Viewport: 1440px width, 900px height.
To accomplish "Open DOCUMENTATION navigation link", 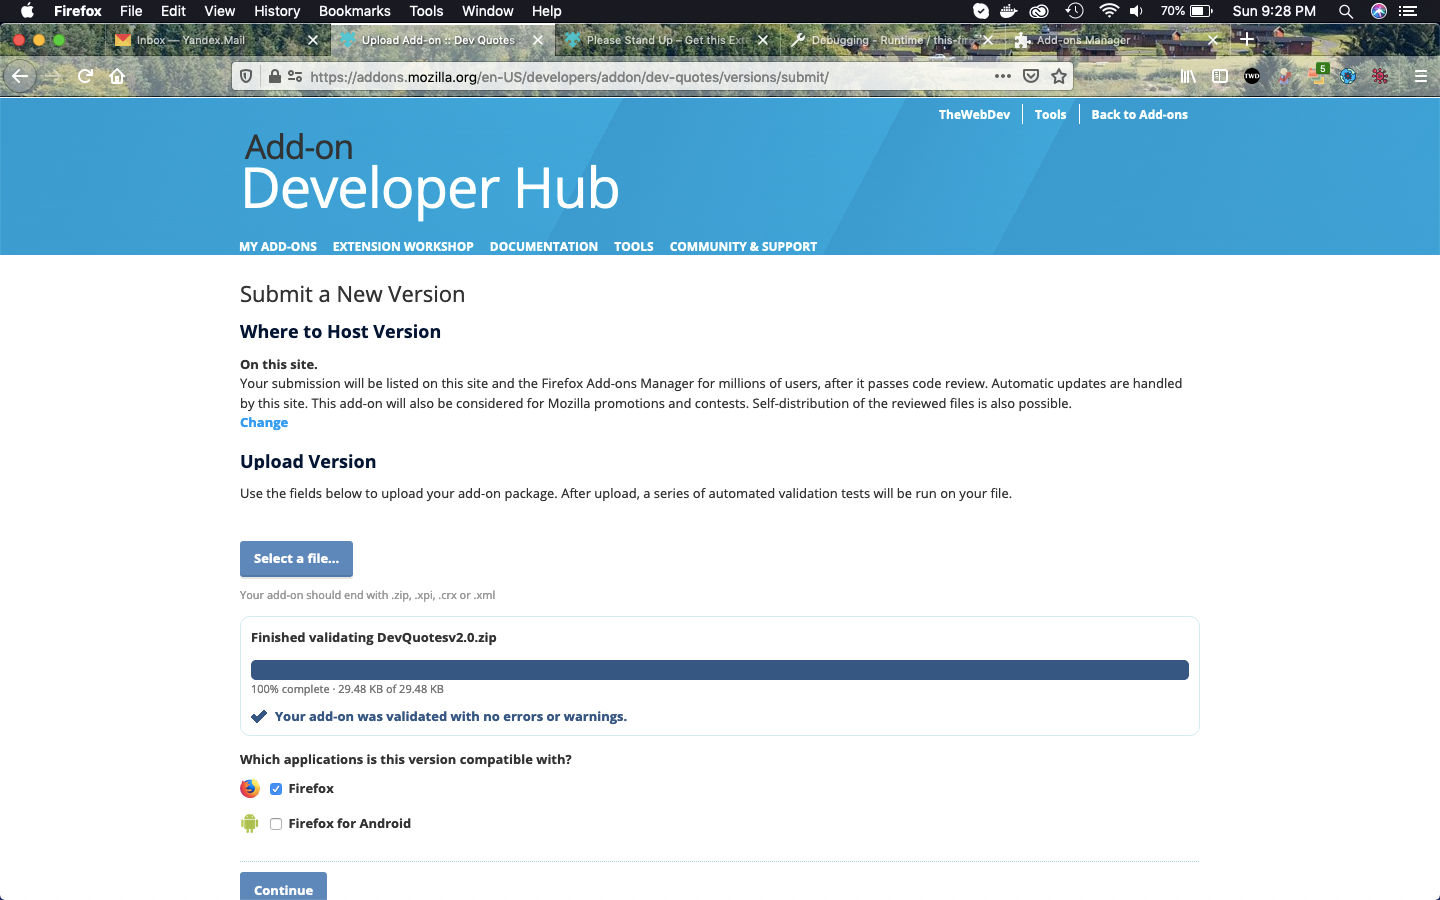I will click(x=544, y=246).
